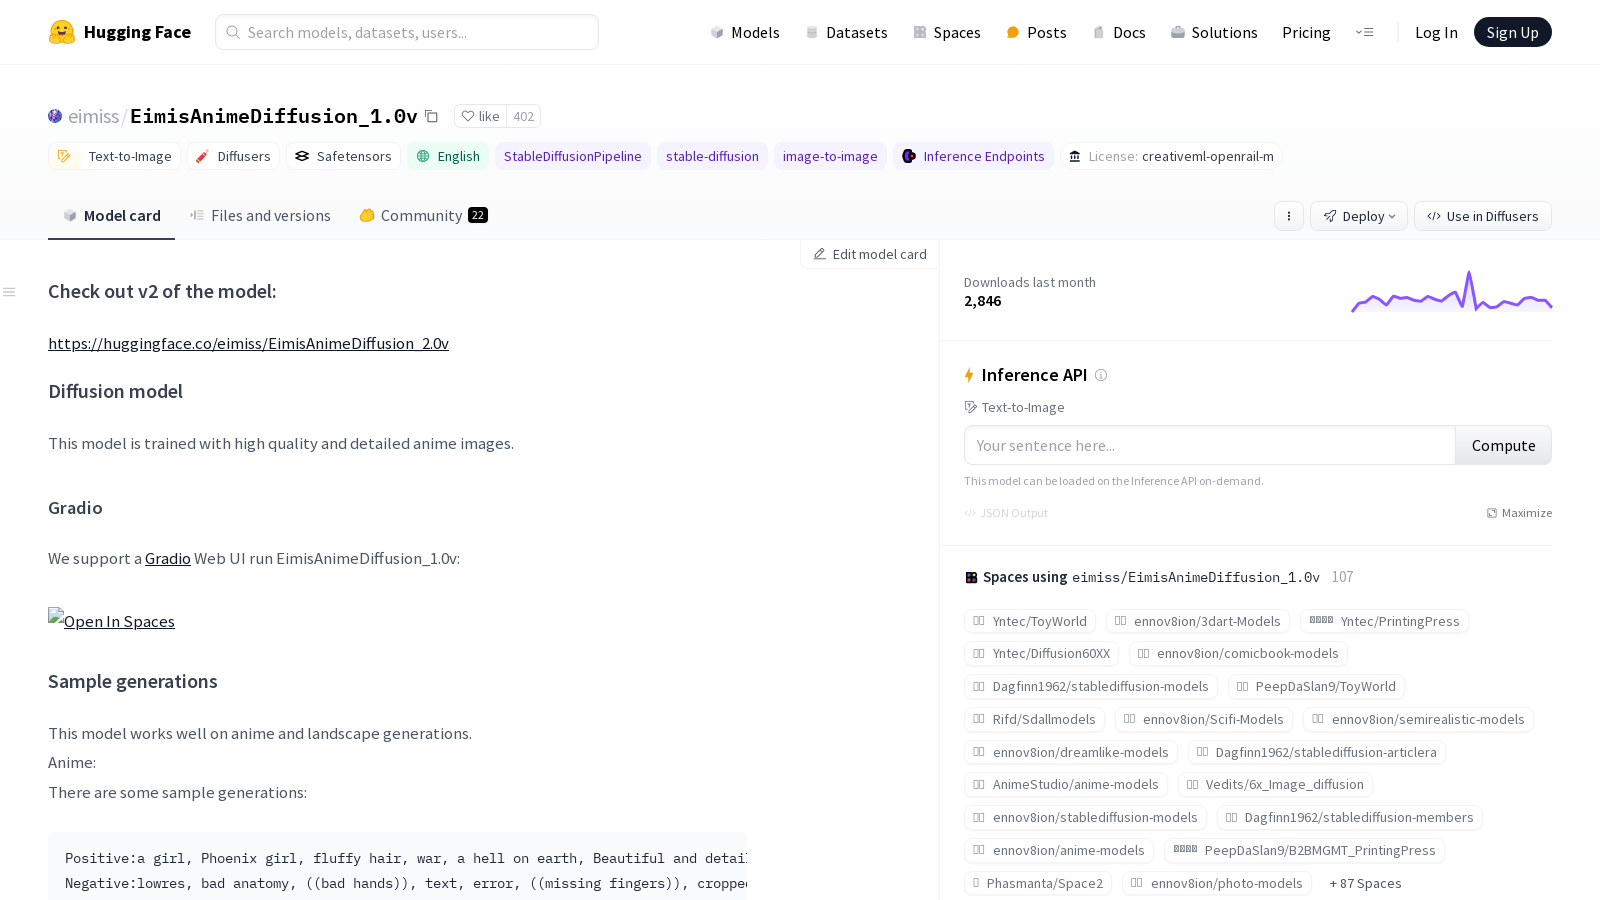This screenshot has width=1600, height=900.
Task: Open the Community tab
Action: (x=423, y=216)
